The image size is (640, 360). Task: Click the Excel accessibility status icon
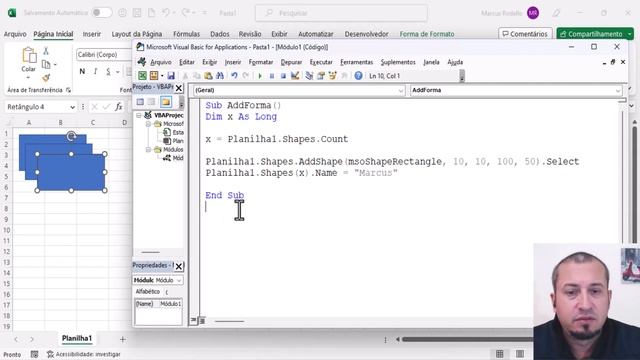tap(51, 354)
